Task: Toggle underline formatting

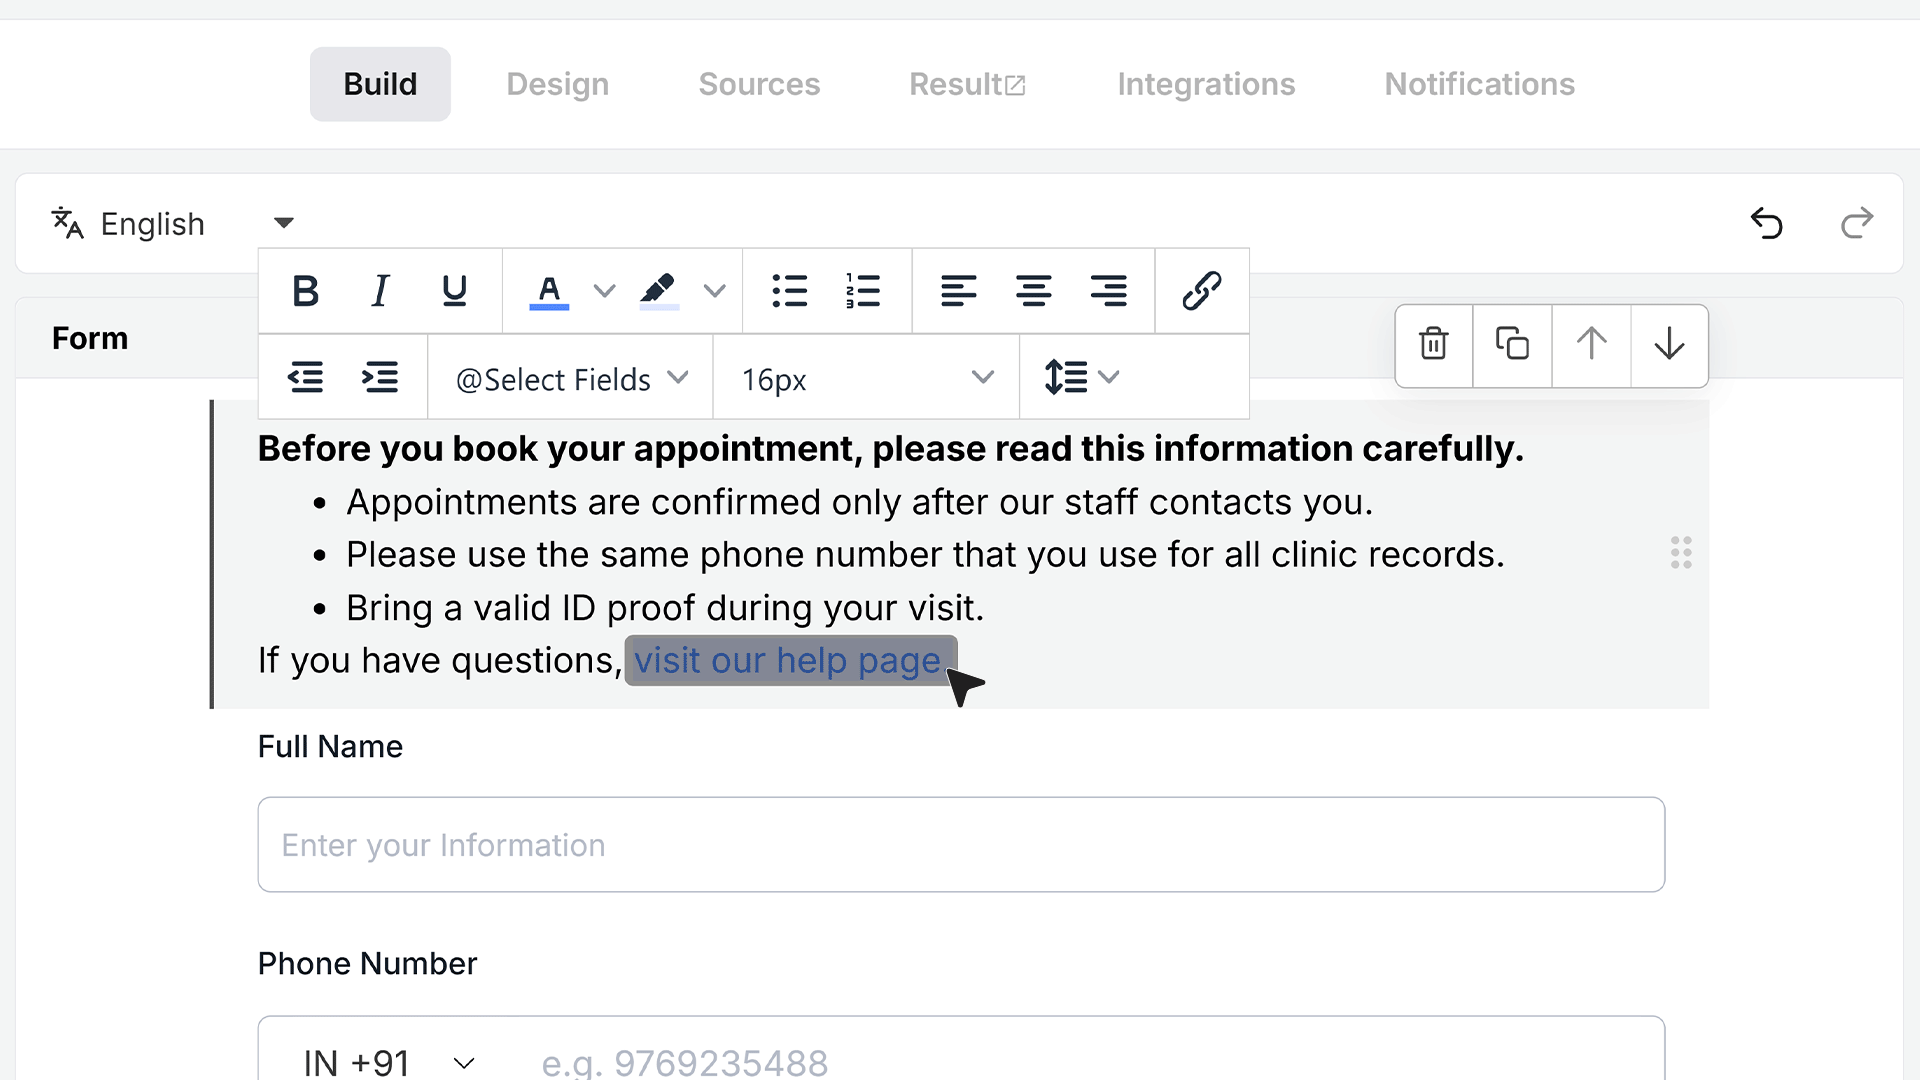Action: tap(454, 291)
